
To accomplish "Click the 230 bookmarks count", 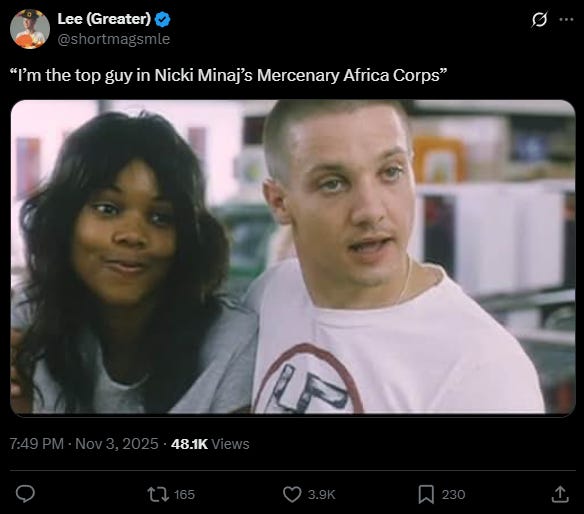I will [453, 494].
